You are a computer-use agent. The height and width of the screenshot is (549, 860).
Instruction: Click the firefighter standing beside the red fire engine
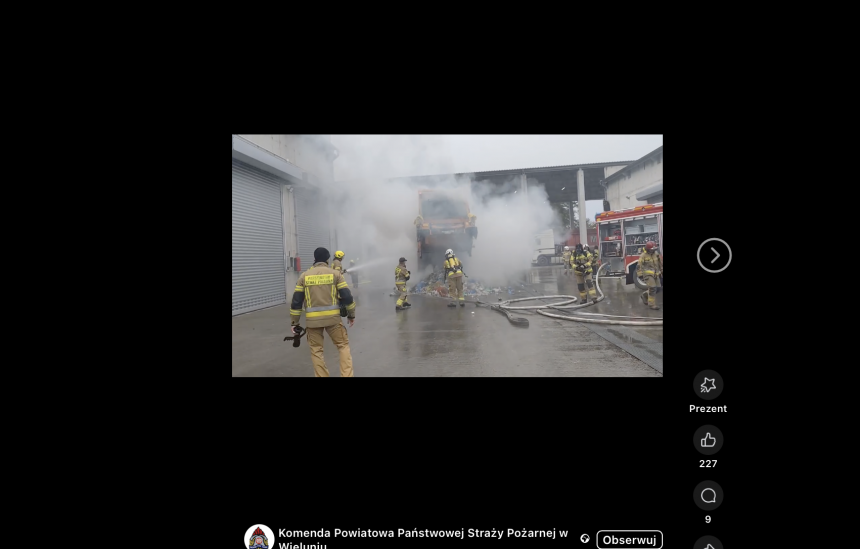(x=649, y=273)
